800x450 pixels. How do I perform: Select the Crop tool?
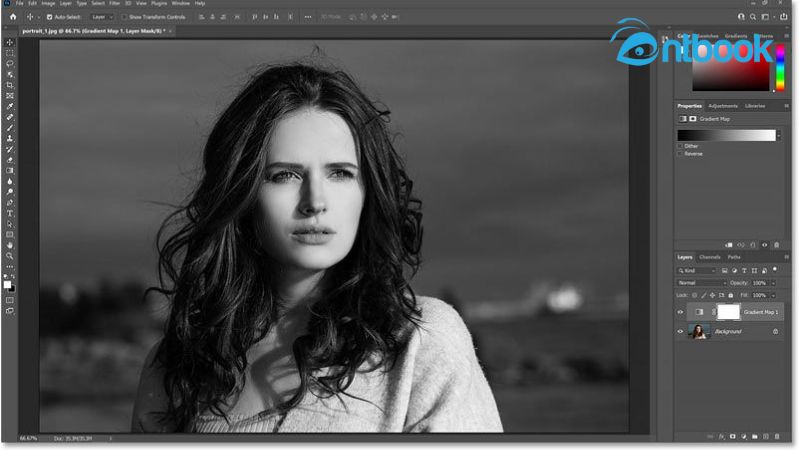pyautogui.click(x=10, y=85)
